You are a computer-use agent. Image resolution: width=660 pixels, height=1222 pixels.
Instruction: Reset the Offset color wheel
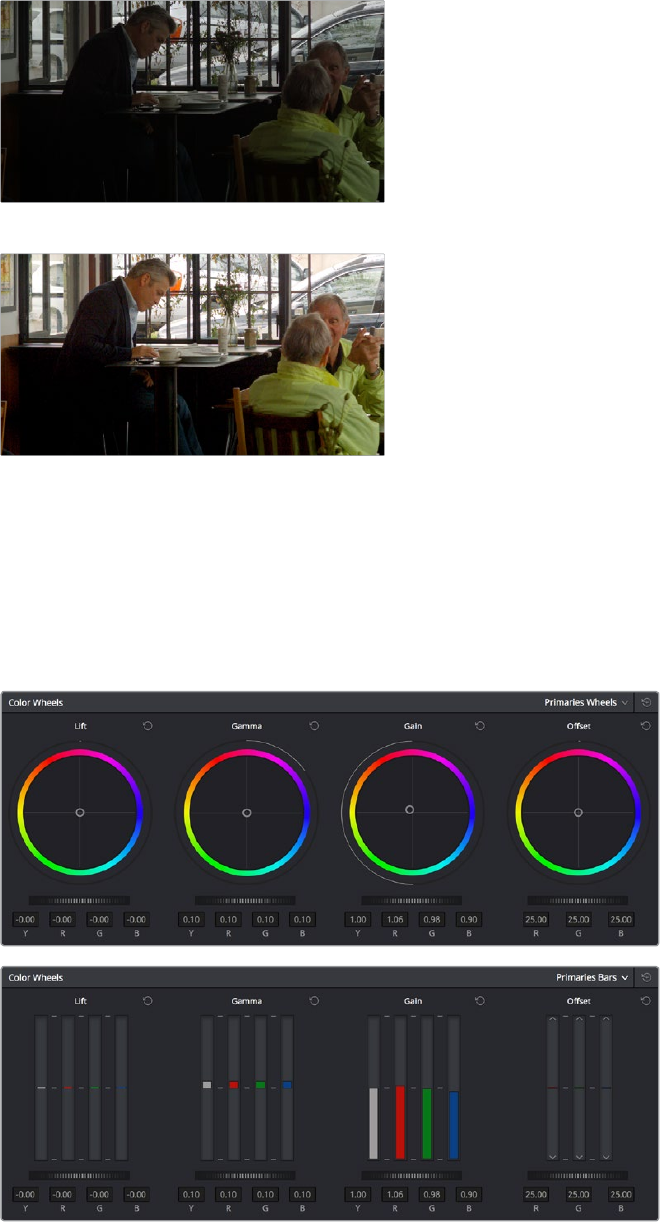[646, 725]
